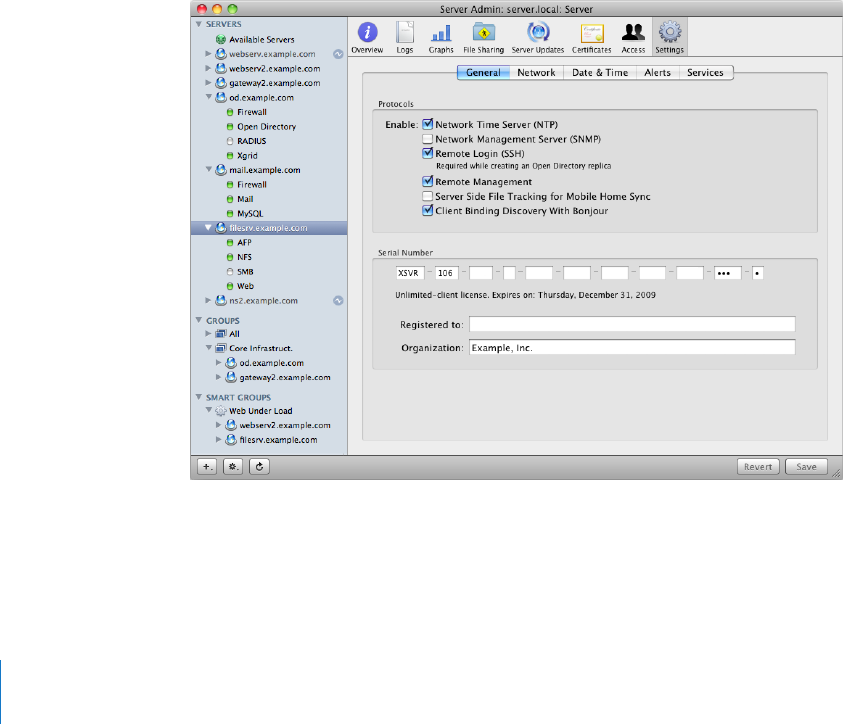Expand ns2.example.com server
Screen dimensions: 843x724
[x=208, y=300]
